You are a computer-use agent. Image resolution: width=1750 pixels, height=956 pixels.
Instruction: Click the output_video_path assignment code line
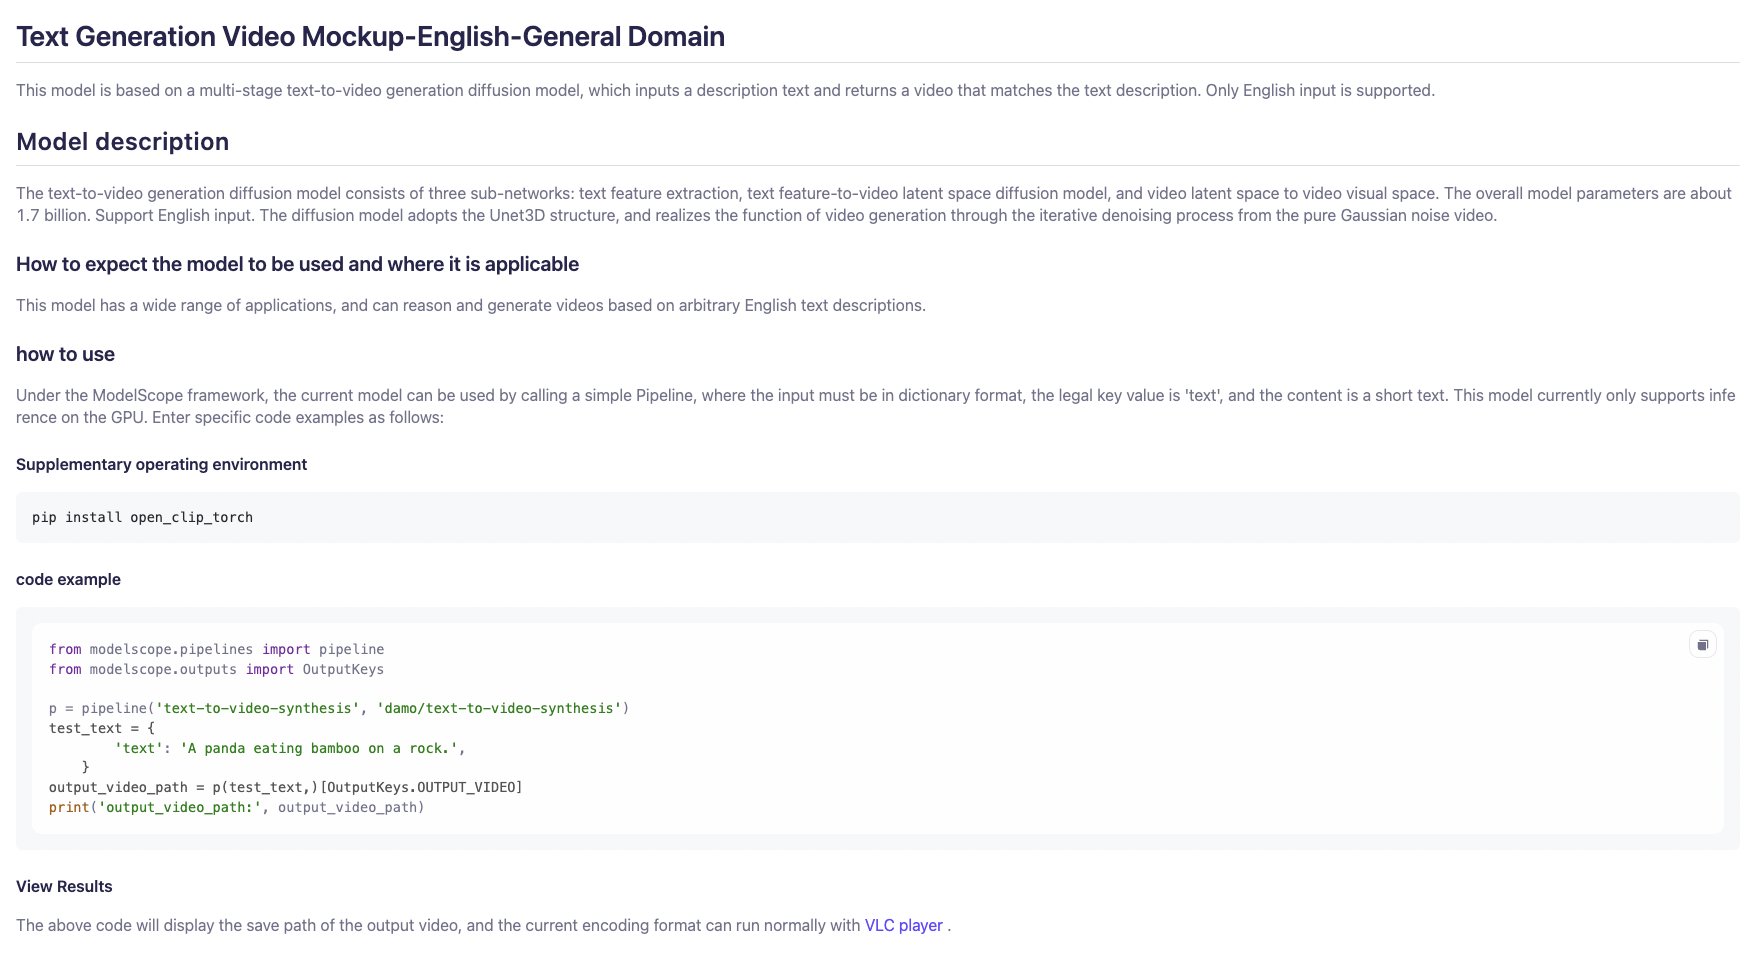tap(285, 787)
